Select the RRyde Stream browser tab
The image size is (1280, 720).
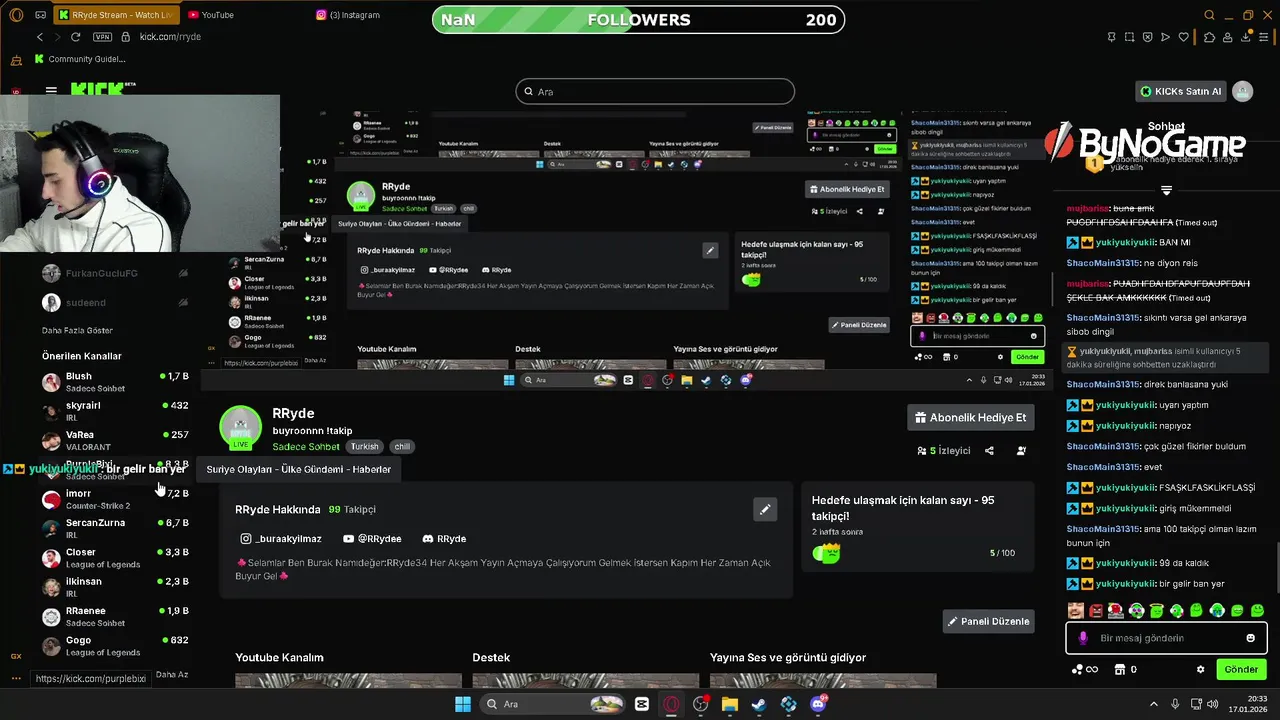pos(115,15)
